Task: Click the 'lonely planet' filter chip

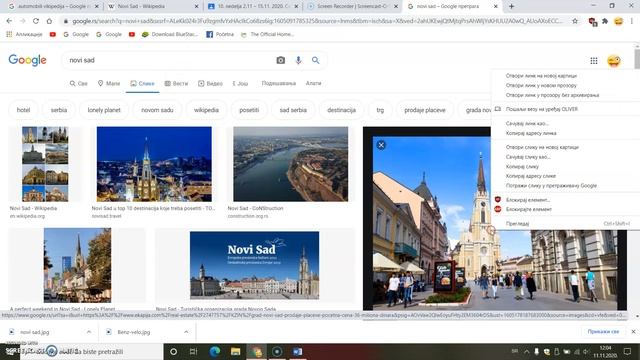Action: coord(104,110)
